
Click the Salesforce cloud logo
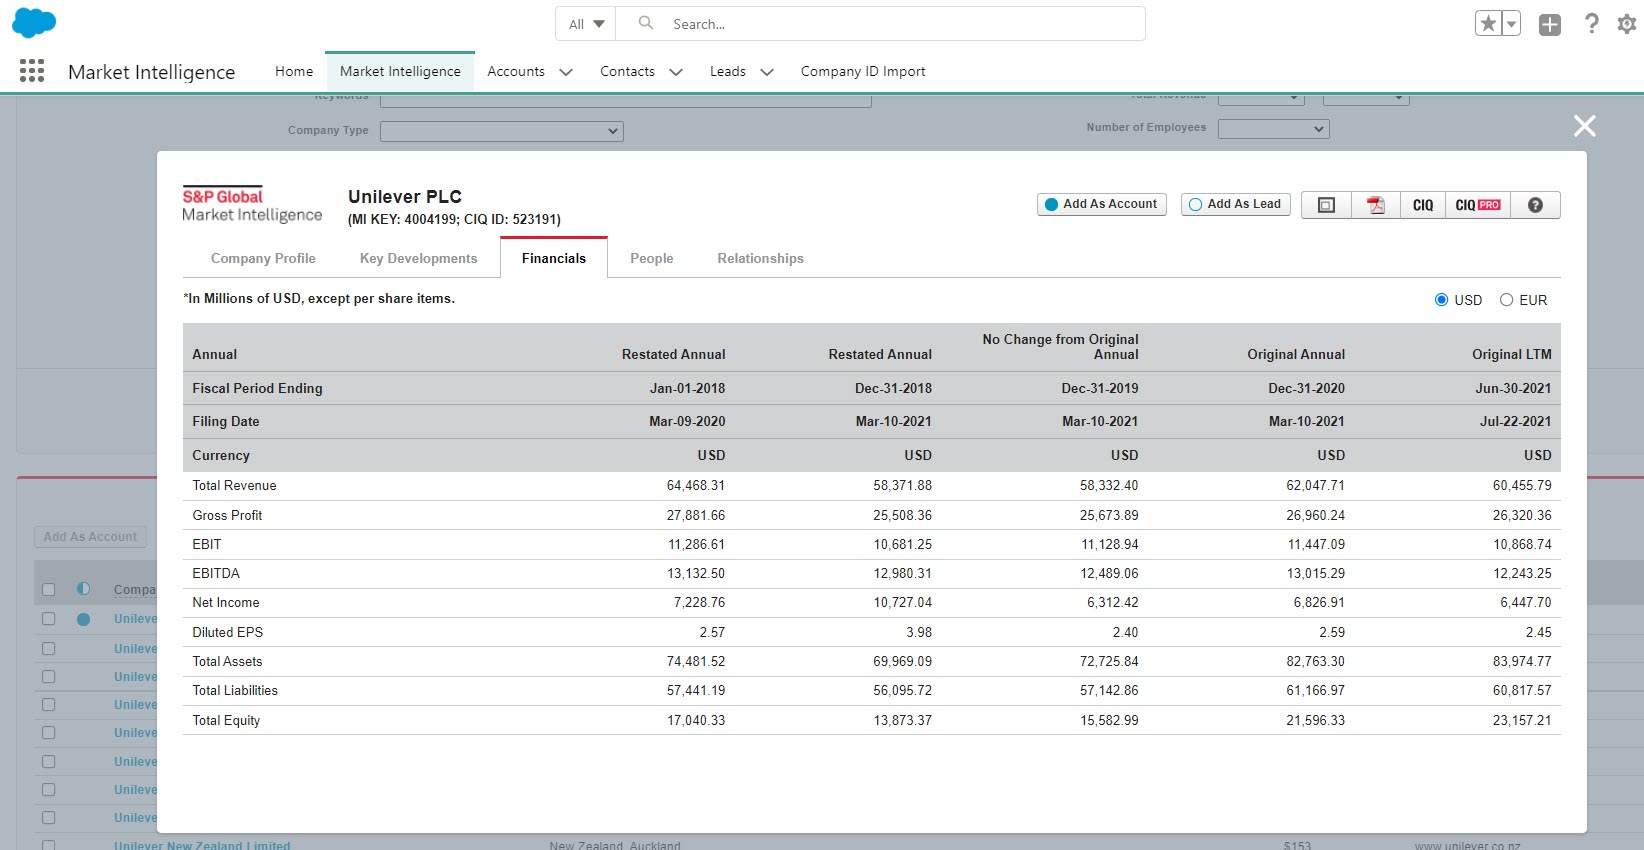click(34, 22)
